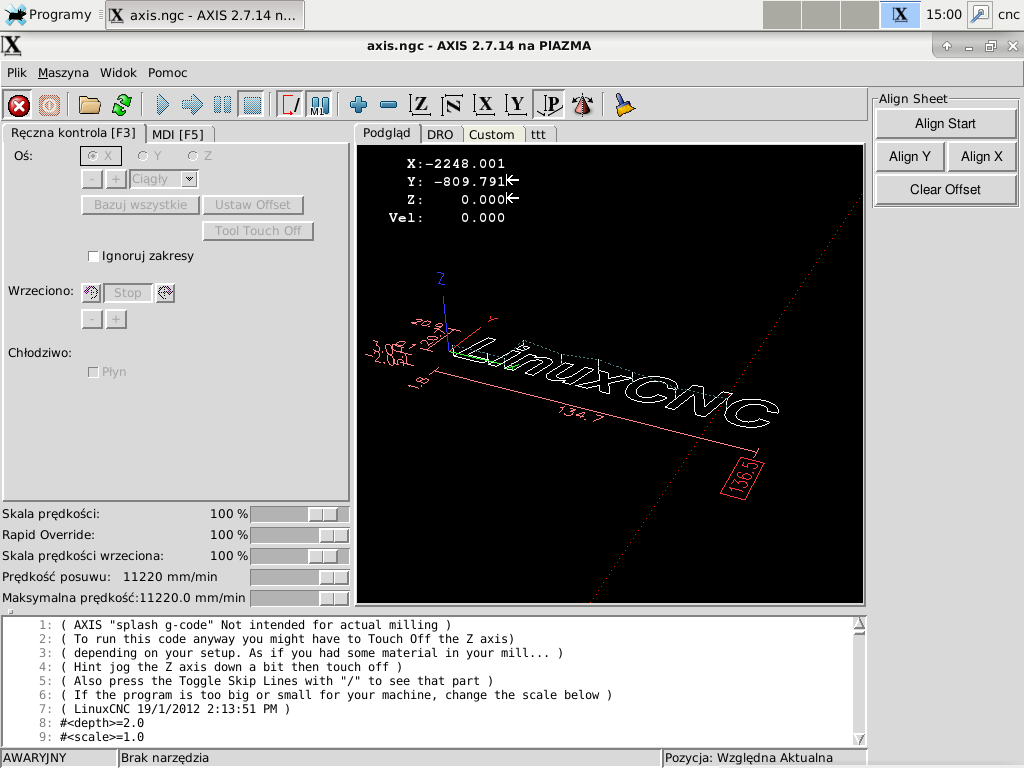Jog axis negative with minus button
The image size is (1024, 768).
coord(92,179)
